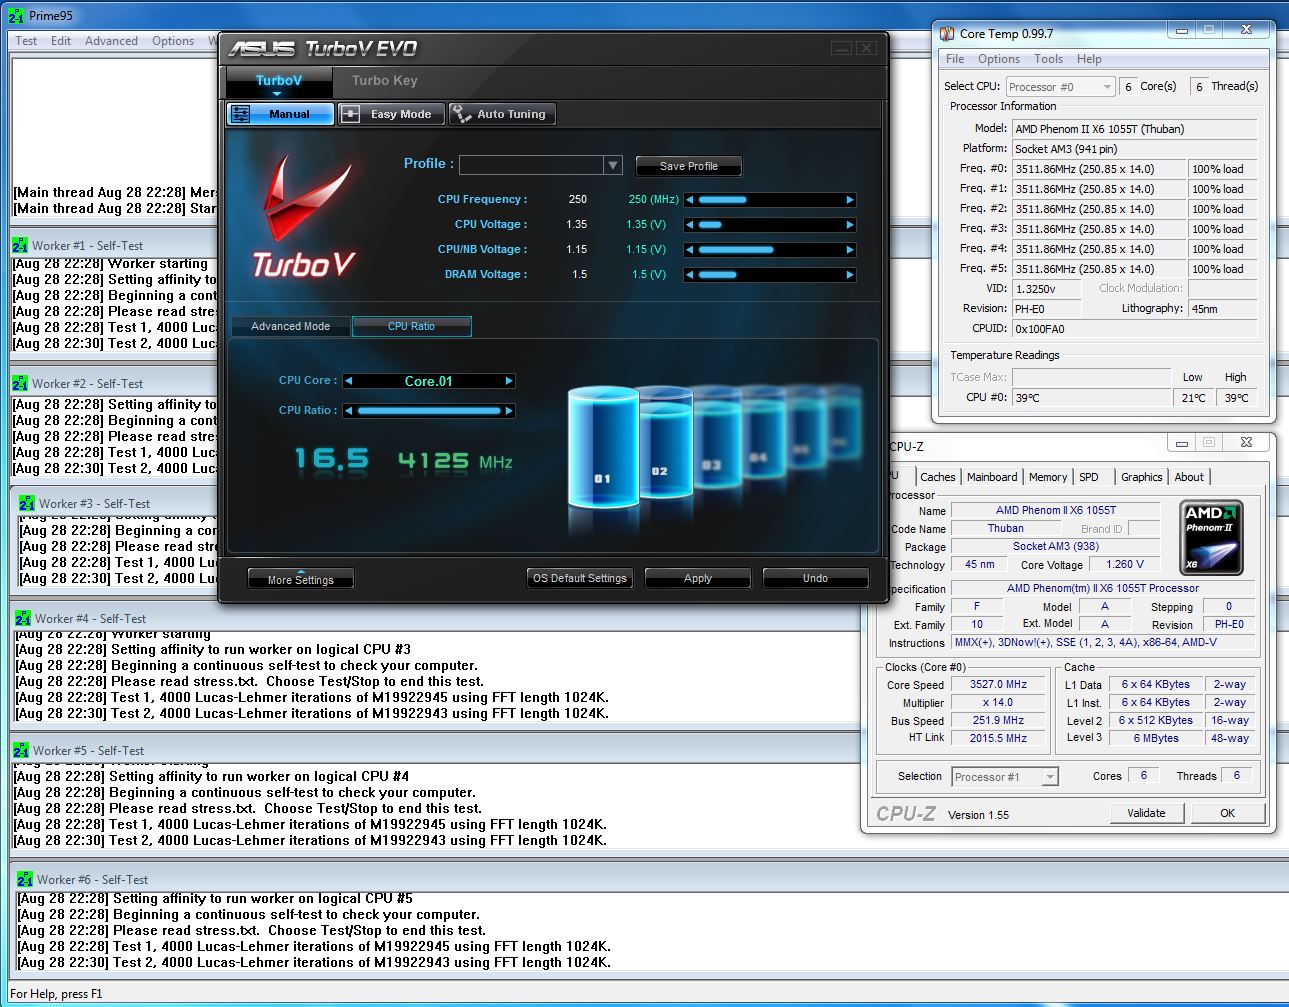Viewport: 1289px width, 1007px height.
Task: Click the Auto Tuning wrench icon
Action: click(461, 114)
